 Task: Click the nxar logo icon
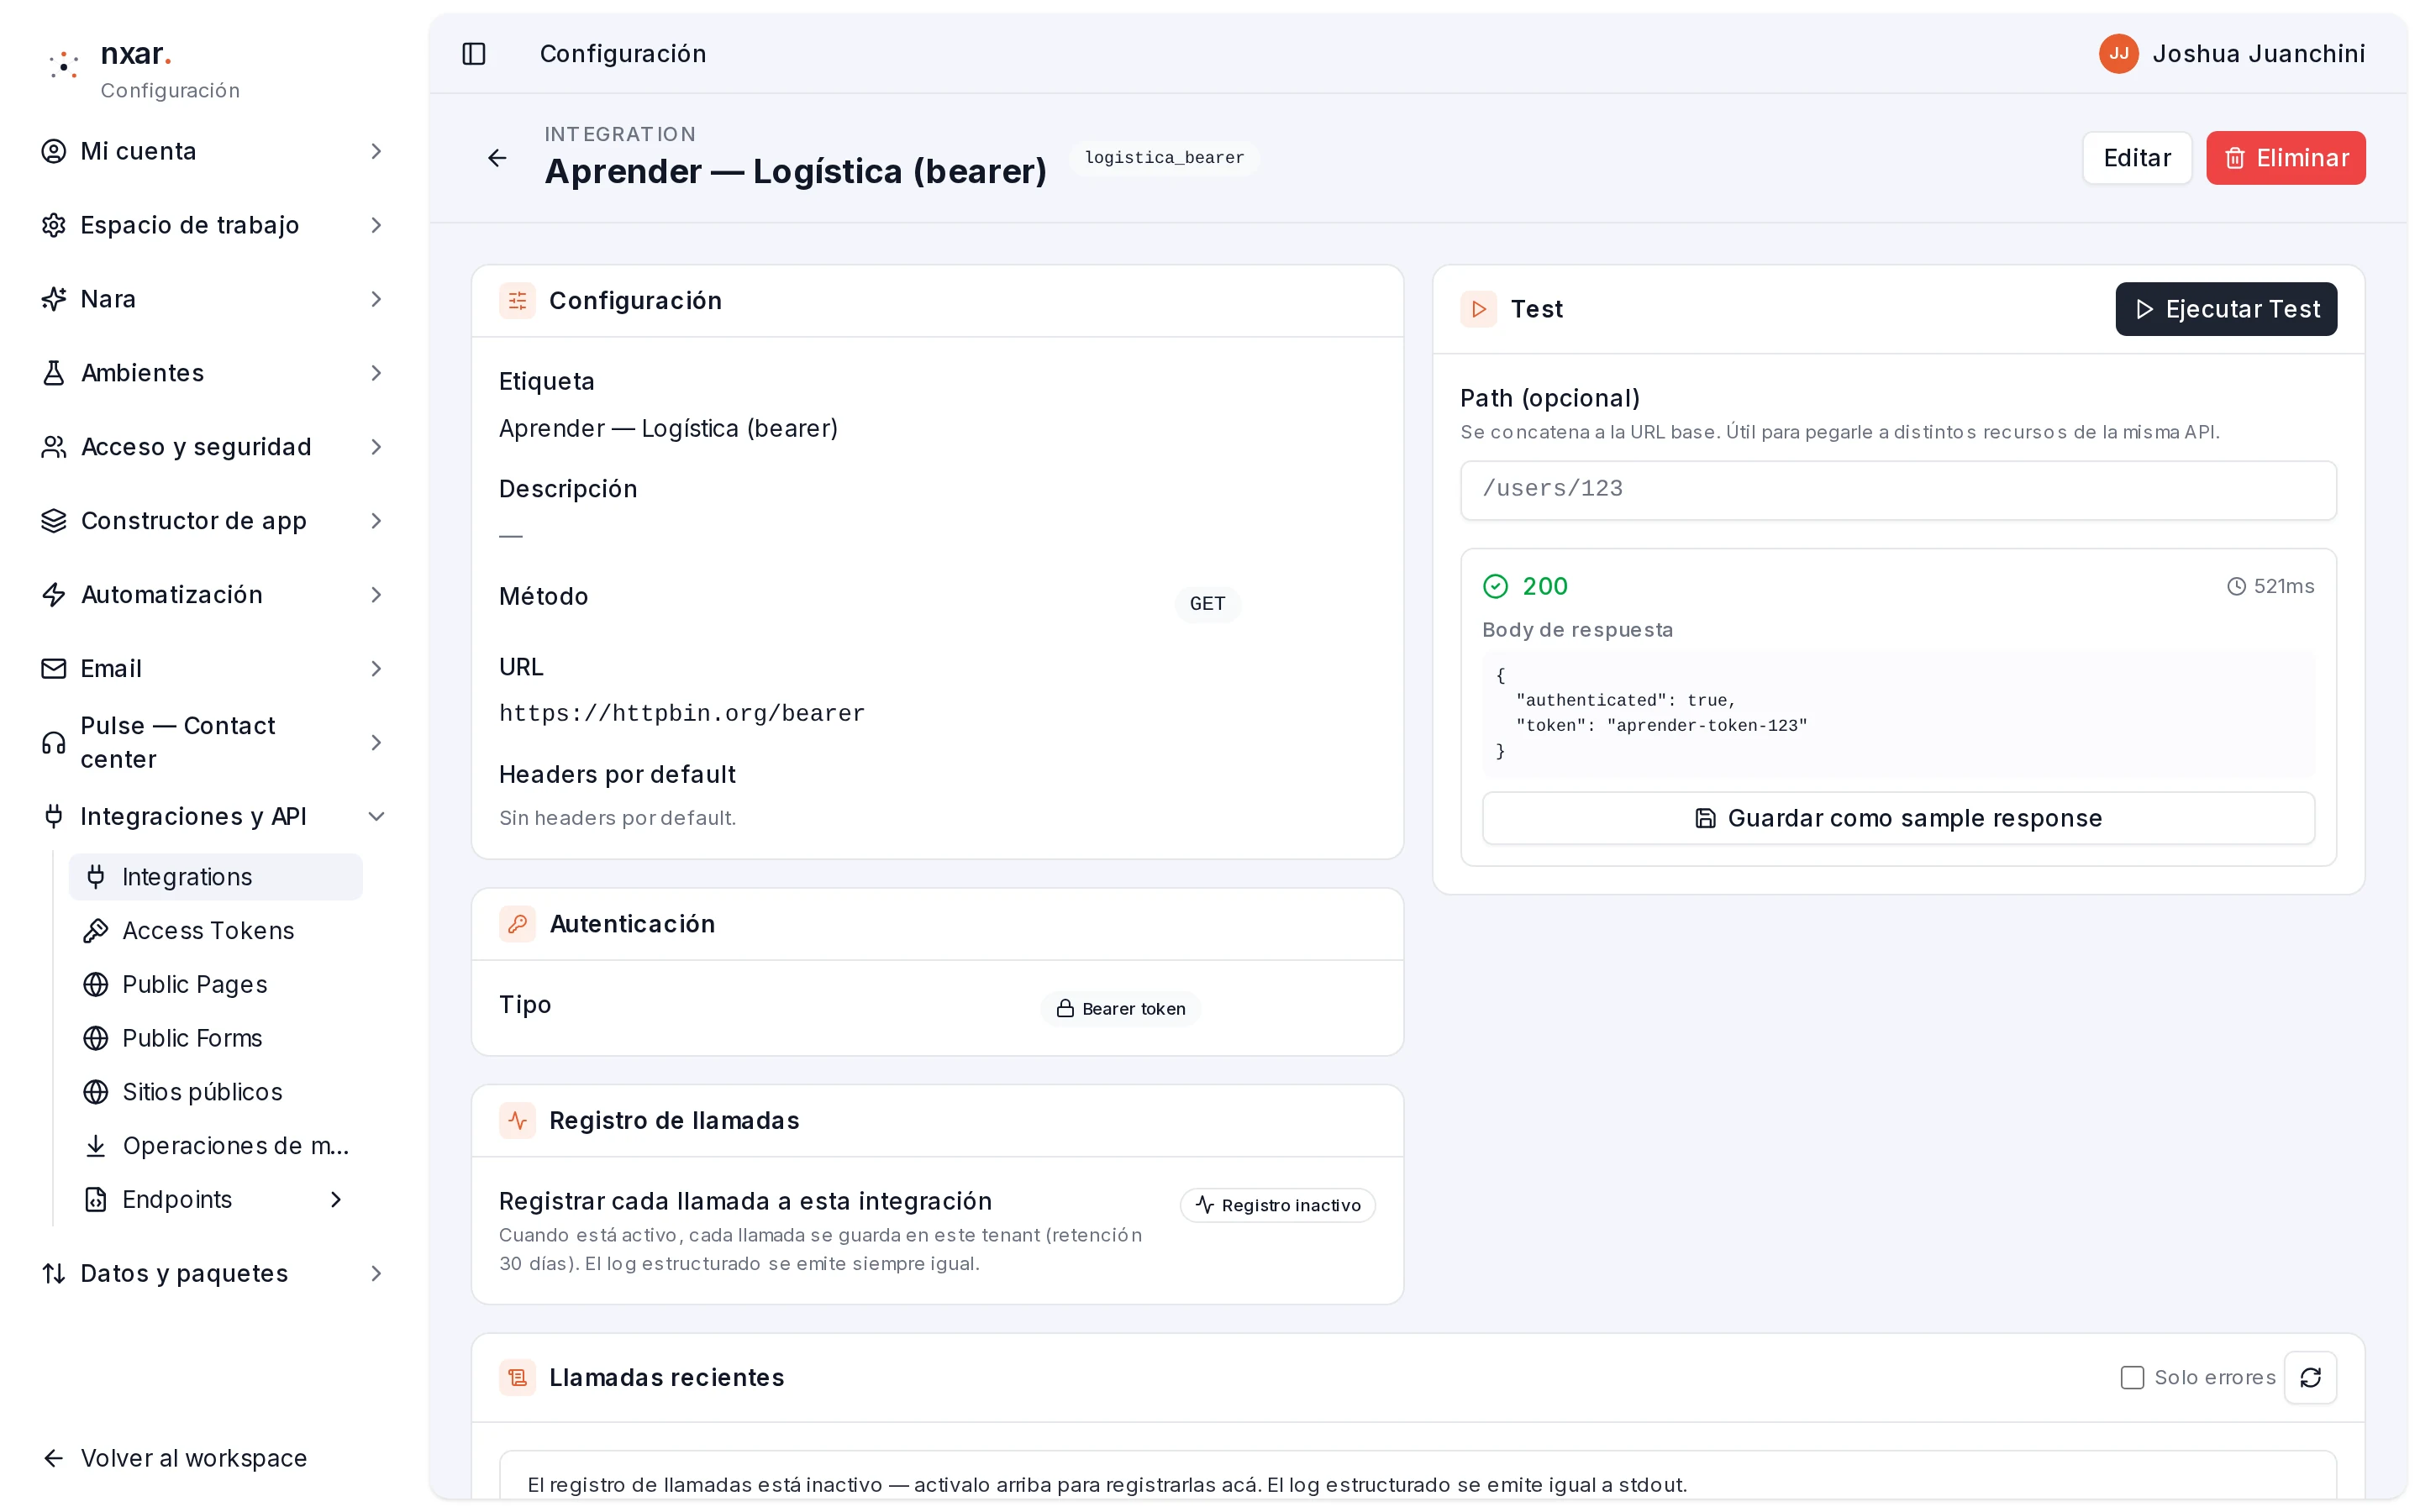(x=64, y=66)
